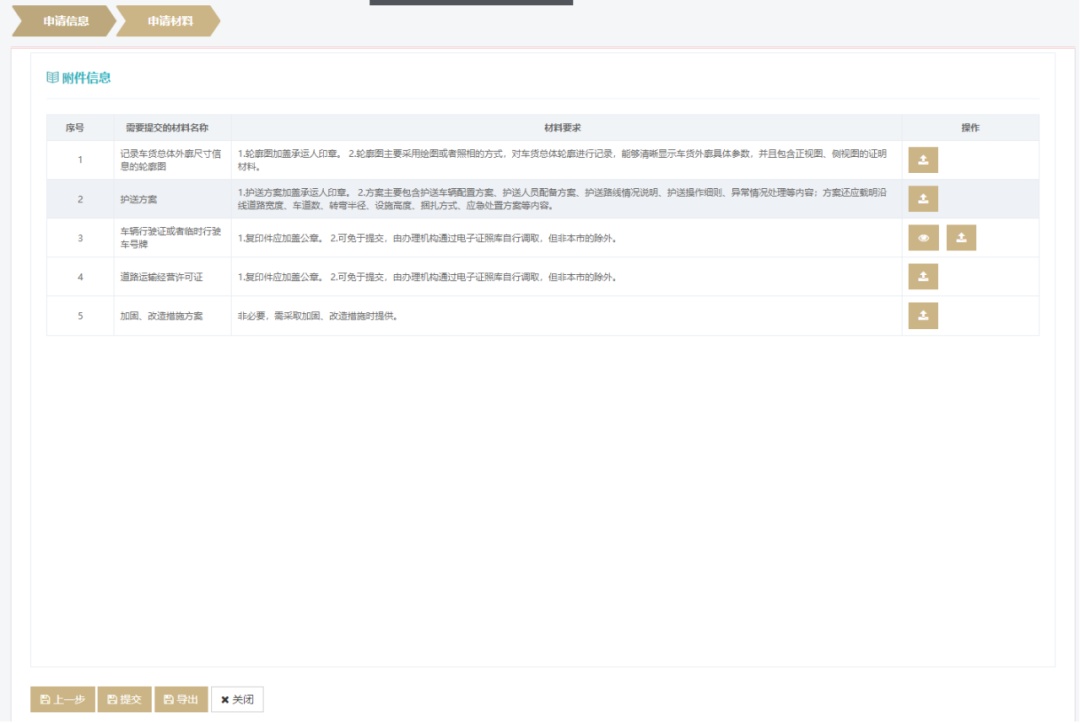Go back with the 上一步 button
Screen dimensions: 1080x723
63,700
